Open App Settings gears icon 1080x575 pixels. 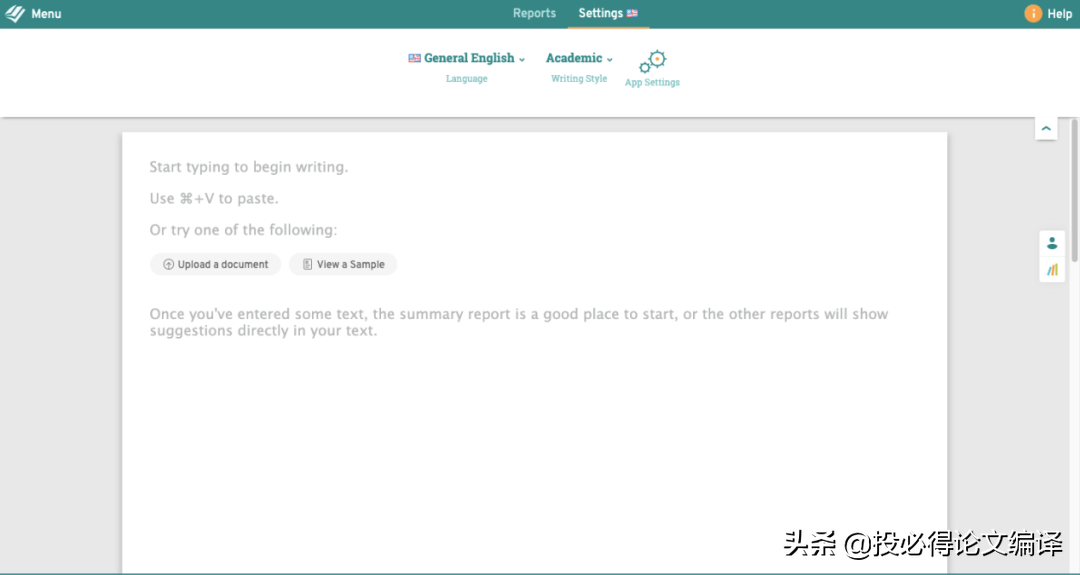[652, 61]
